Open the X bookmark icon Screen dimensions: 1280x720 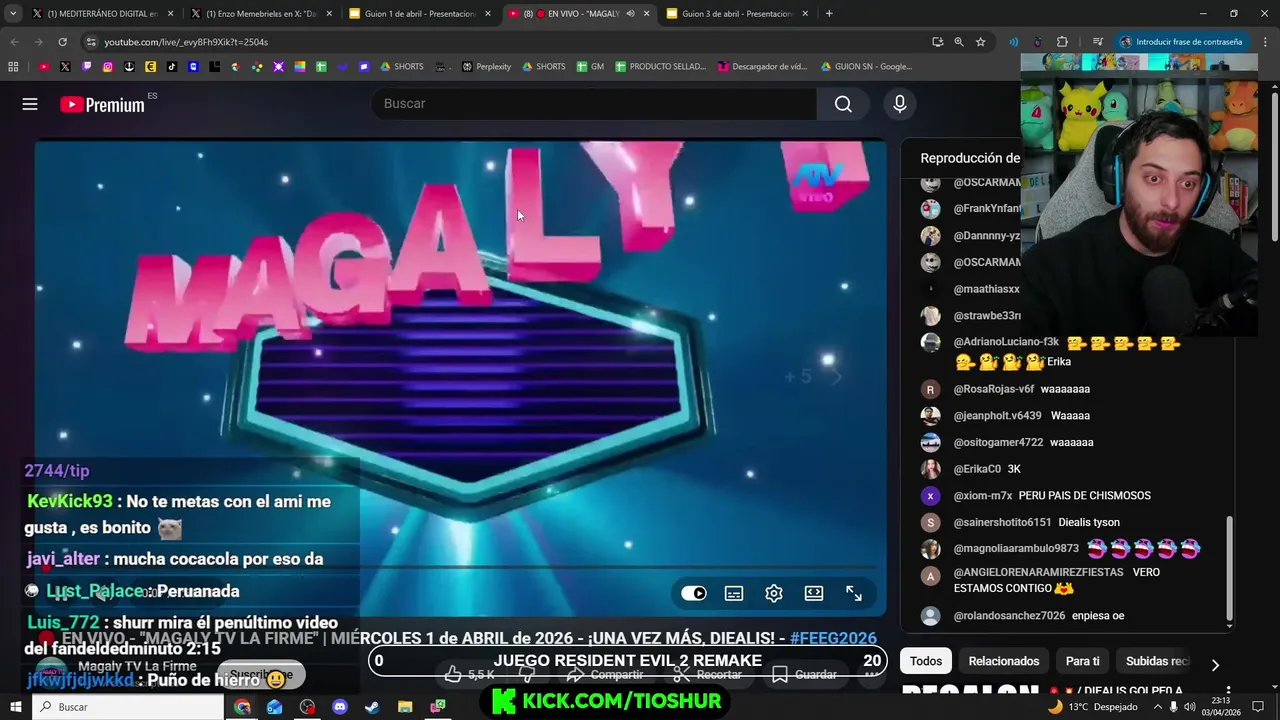click(65, 67)
